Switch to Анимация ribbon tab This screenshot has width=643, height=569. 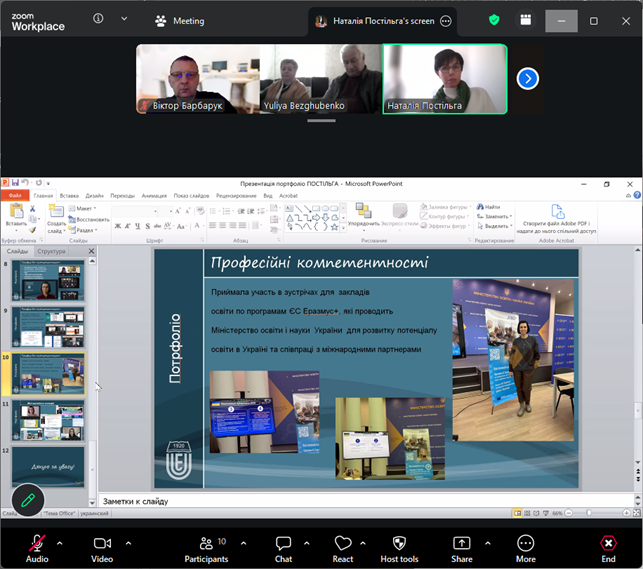point(154,196)
